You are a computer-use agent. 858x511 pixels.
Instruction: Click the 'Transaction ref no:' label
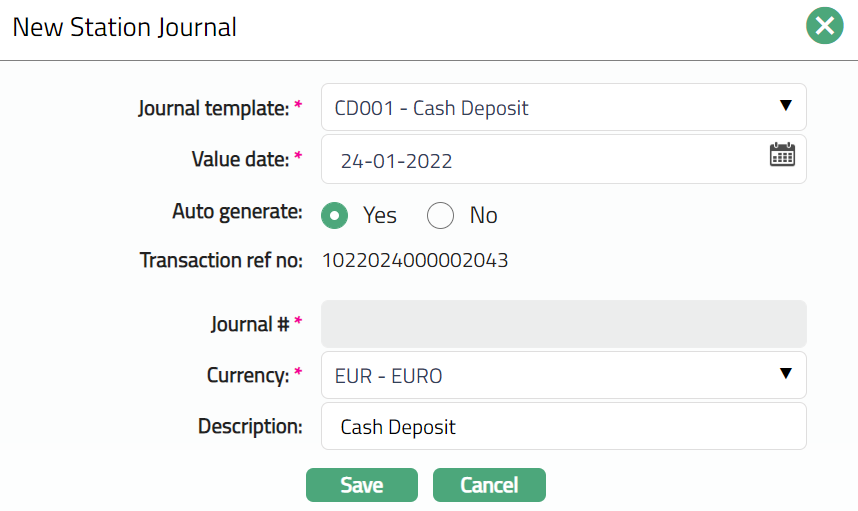coord(221,262)
